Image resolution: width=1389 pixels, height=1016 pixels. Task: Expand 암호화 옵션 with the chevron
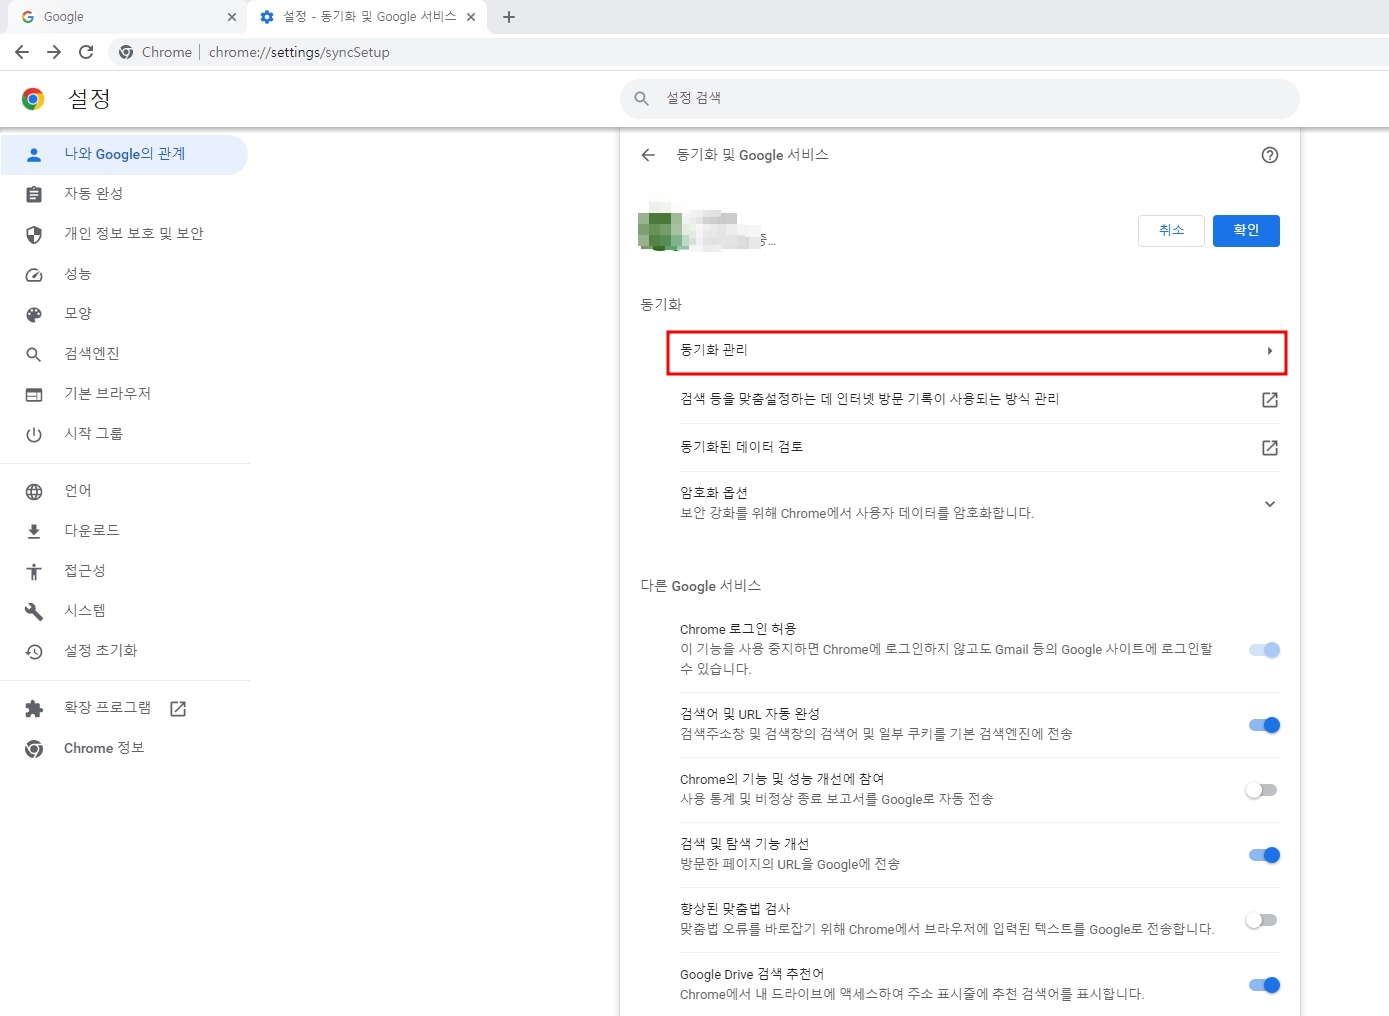point(1270,504)
